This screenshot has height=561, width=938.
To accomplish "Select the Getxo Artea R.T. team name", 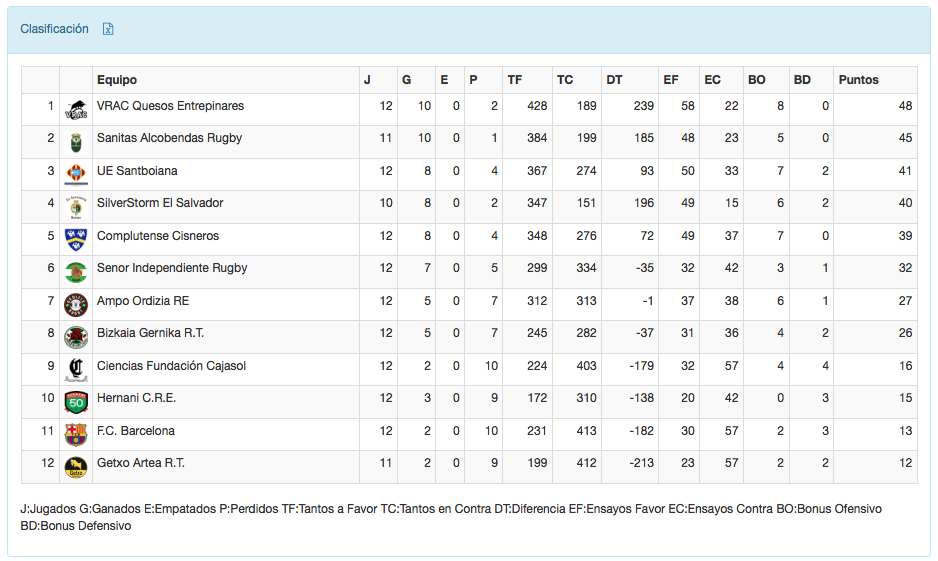I will (x=141, y=463).
